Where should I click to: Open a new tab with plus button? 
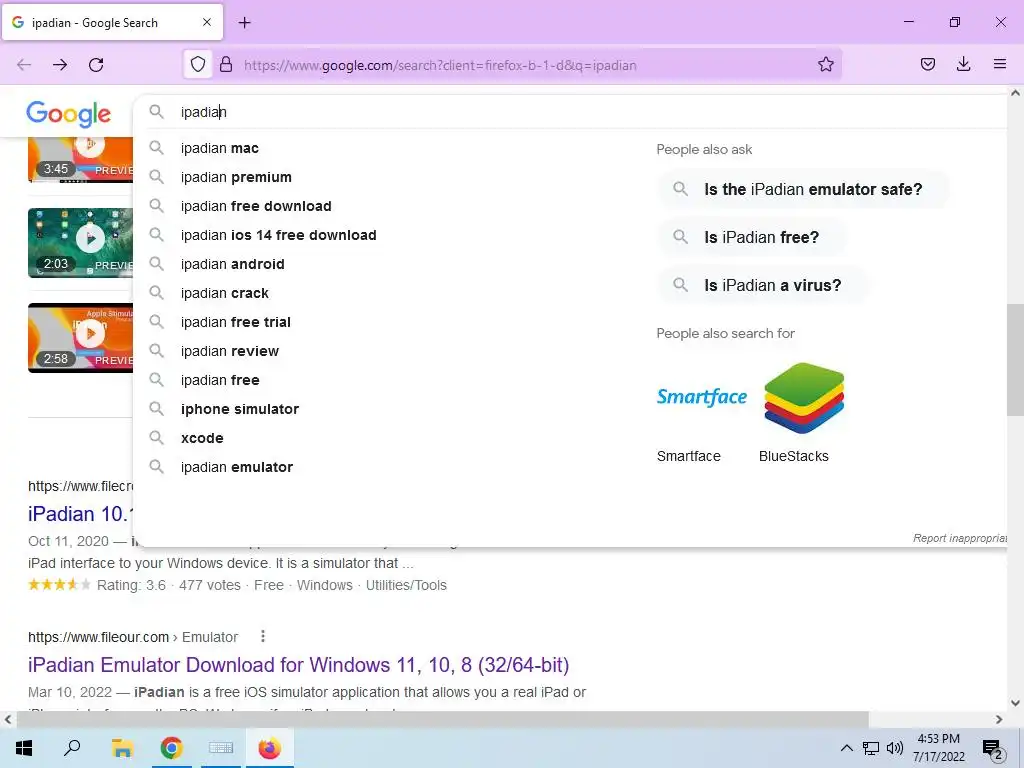(x=244, y=23)
